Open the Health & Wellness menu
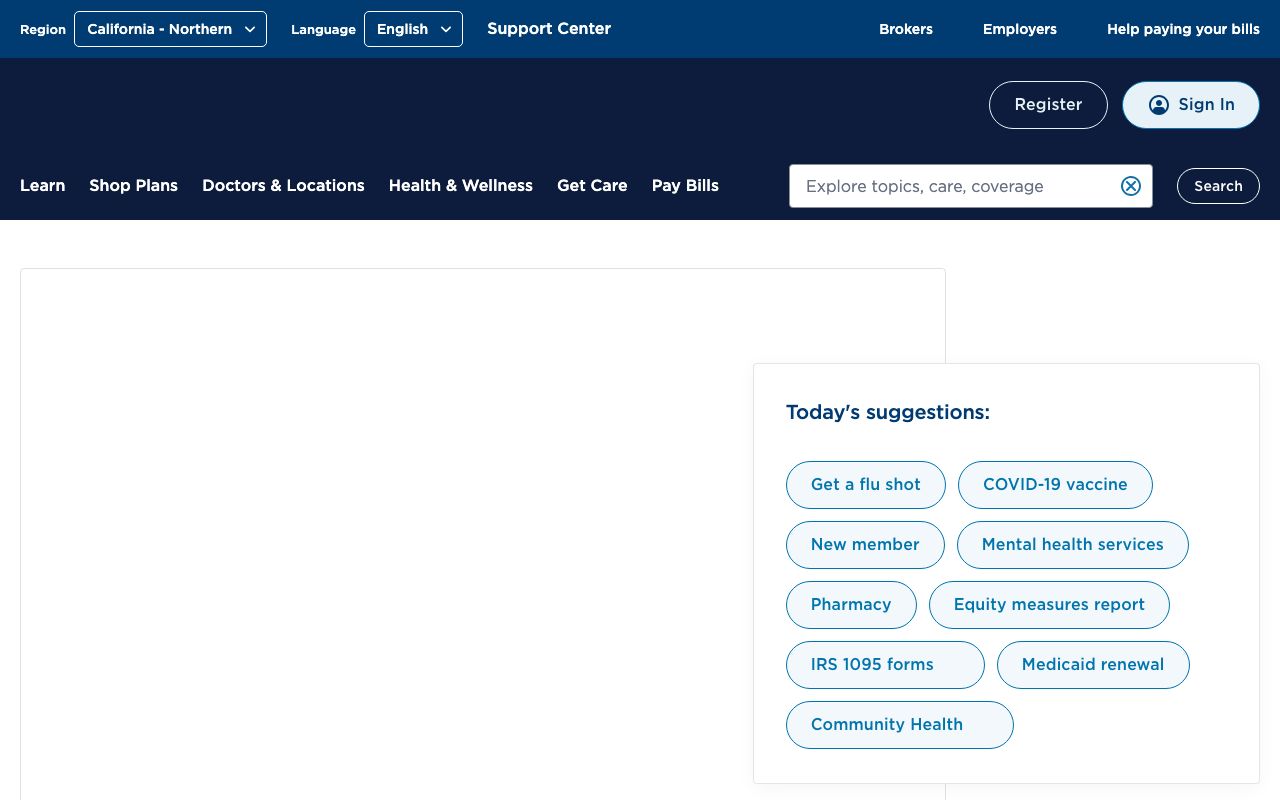1280x800 pixels. [x=460, y=186]
